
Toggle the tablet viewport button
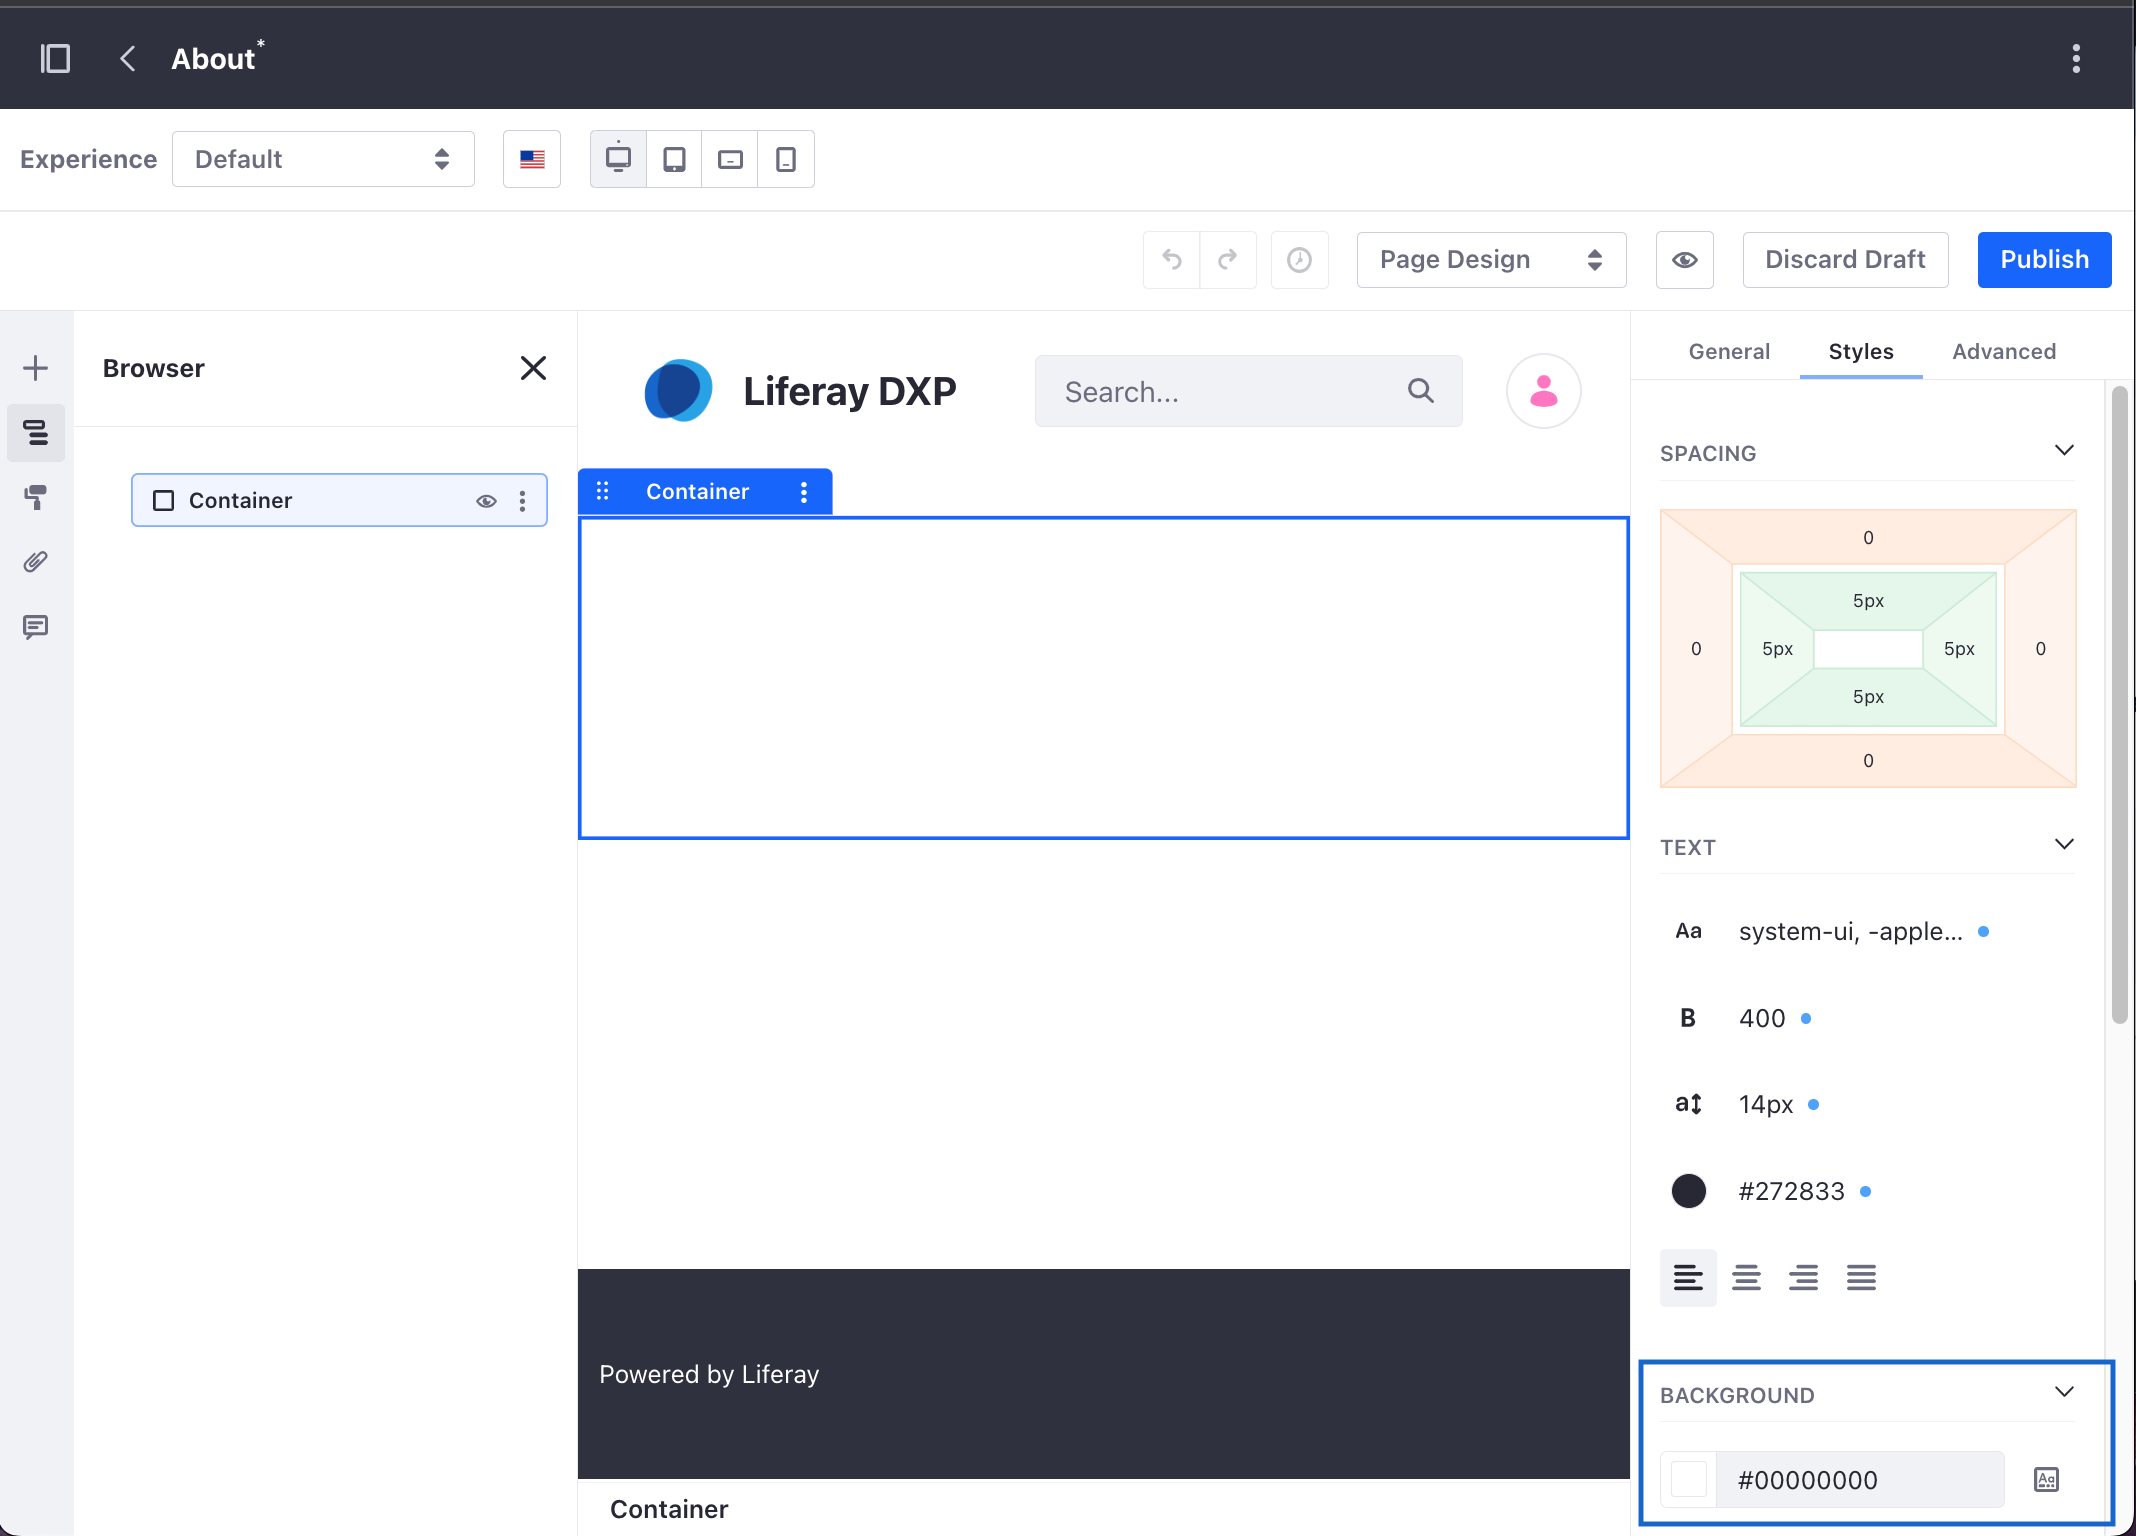coord(672,159)
